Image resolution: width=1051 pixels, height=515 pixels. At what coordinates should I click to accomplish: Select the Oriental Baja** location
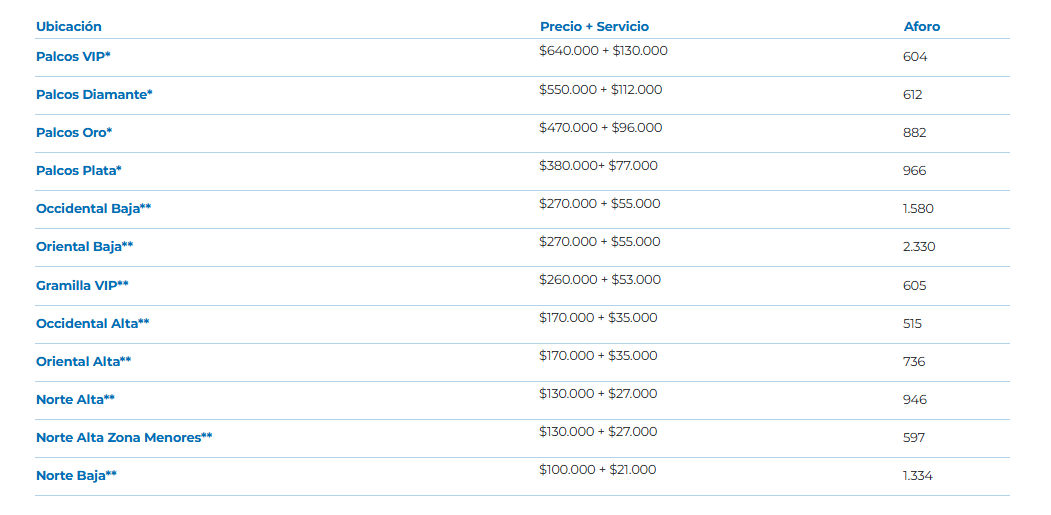(84, 247)
